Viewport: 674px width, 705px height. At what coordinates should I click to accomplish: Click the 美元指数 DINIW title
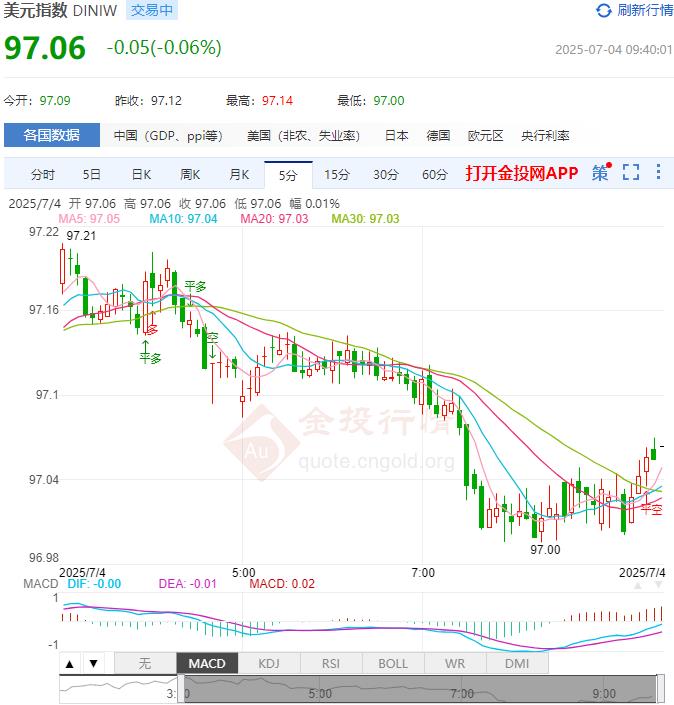(x=60, y=10)
